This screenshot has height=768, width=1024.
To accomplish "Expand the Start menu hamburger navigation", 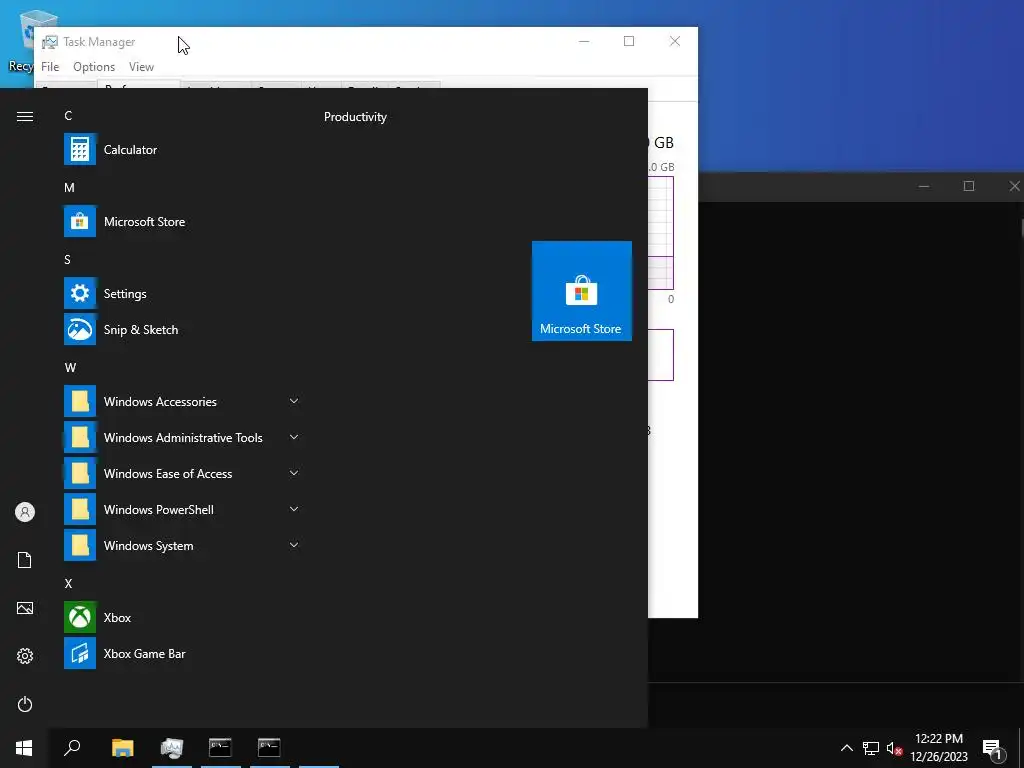I will tap(25, 116).
